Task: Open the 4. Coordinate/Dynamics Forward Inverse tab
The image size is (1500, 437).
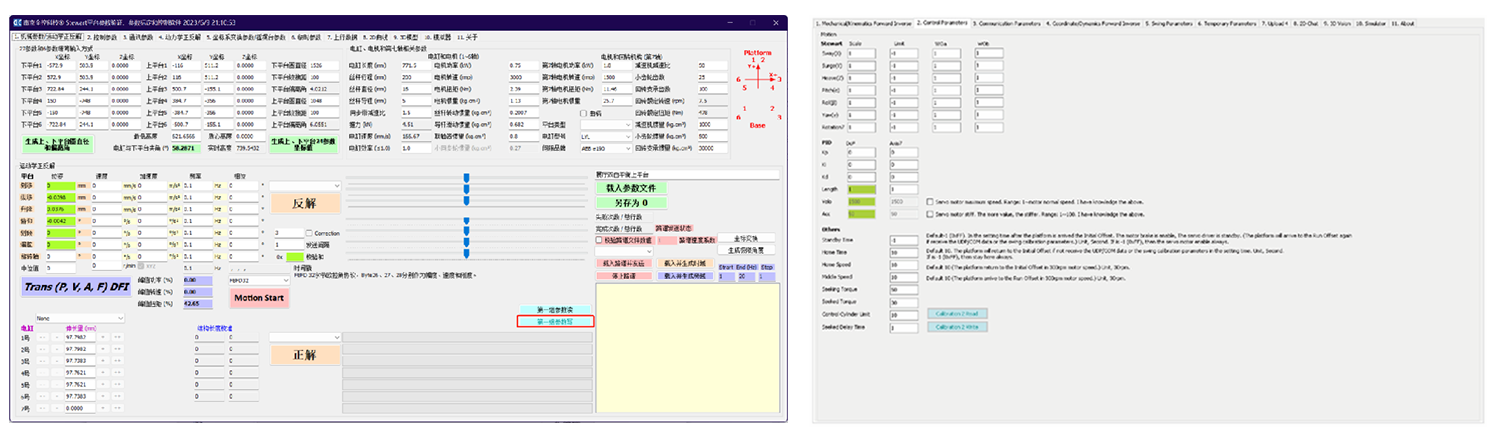Action: (x=1094, y=22)
